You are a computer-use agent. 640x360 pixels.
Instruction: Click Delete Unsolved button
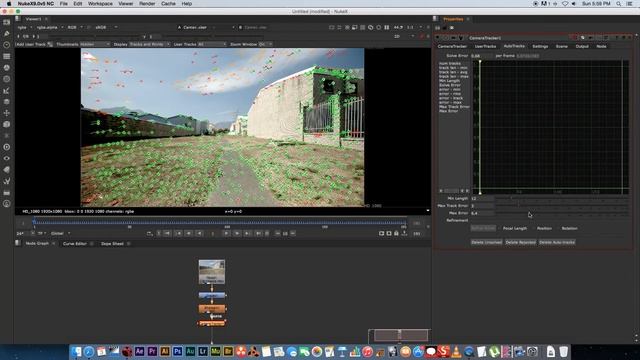click(x=487, y=242)
